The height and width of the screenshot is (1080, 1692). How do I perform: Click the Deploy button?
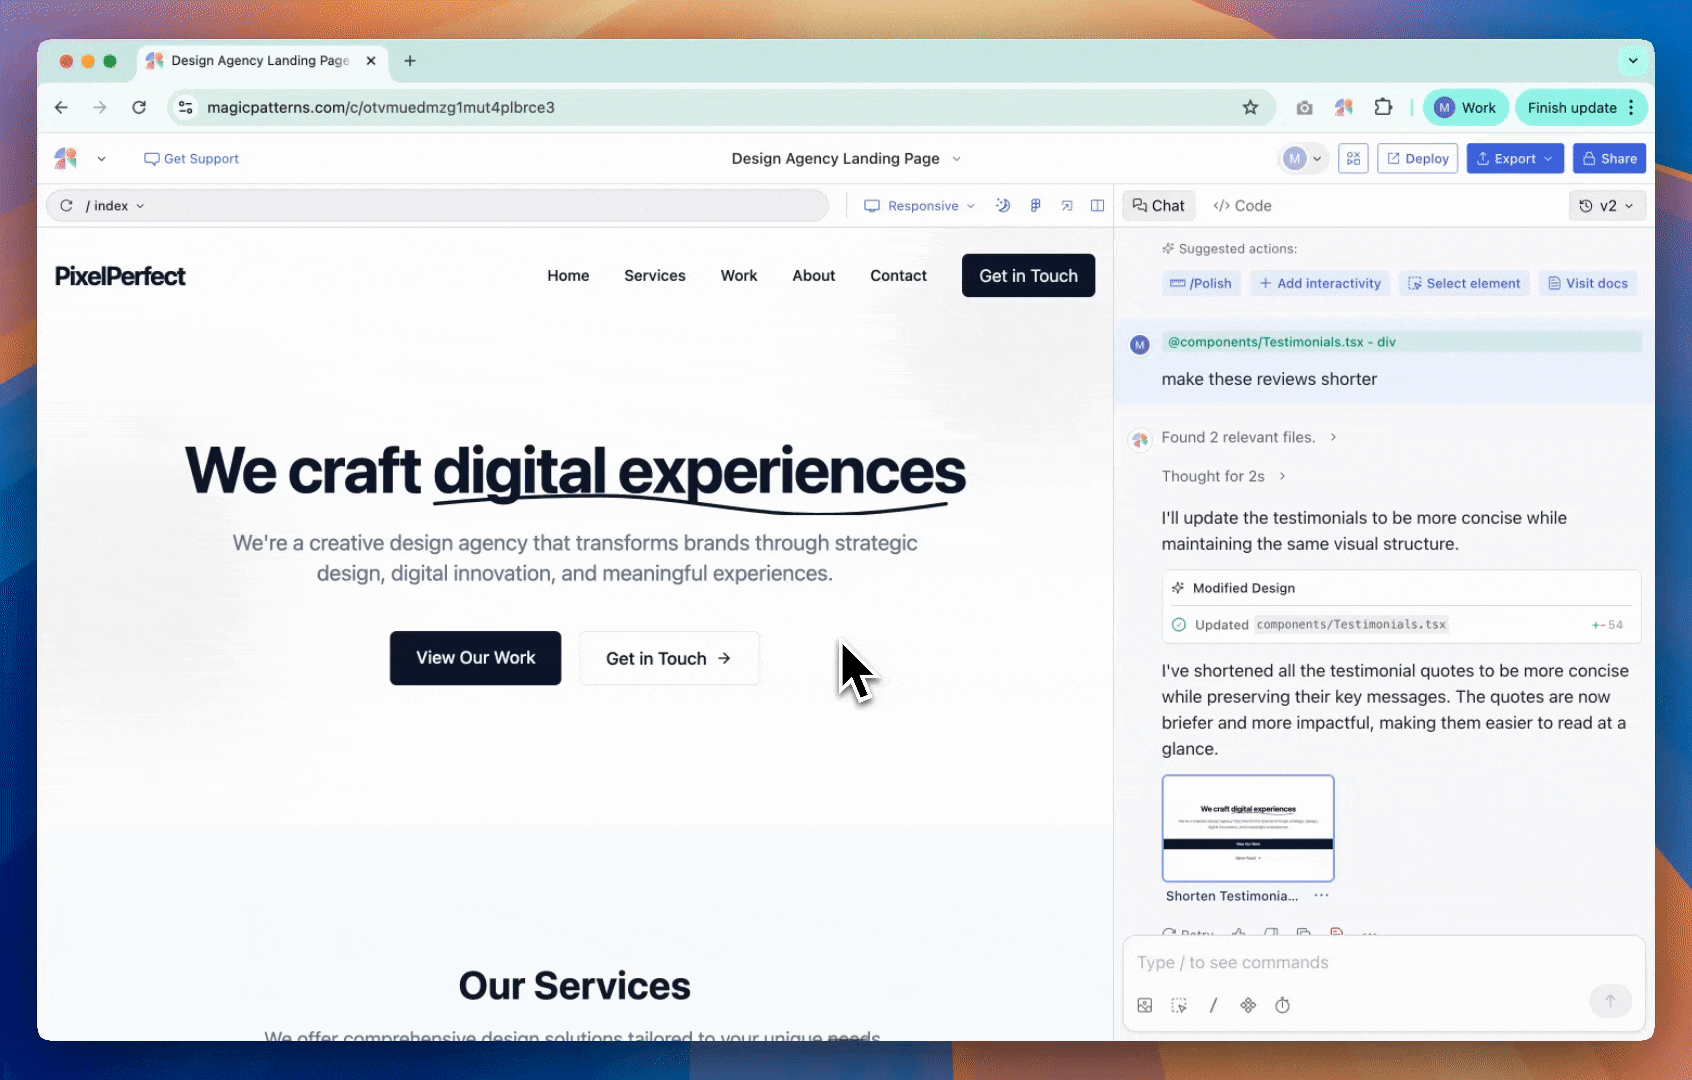[x=1417, y=159]
